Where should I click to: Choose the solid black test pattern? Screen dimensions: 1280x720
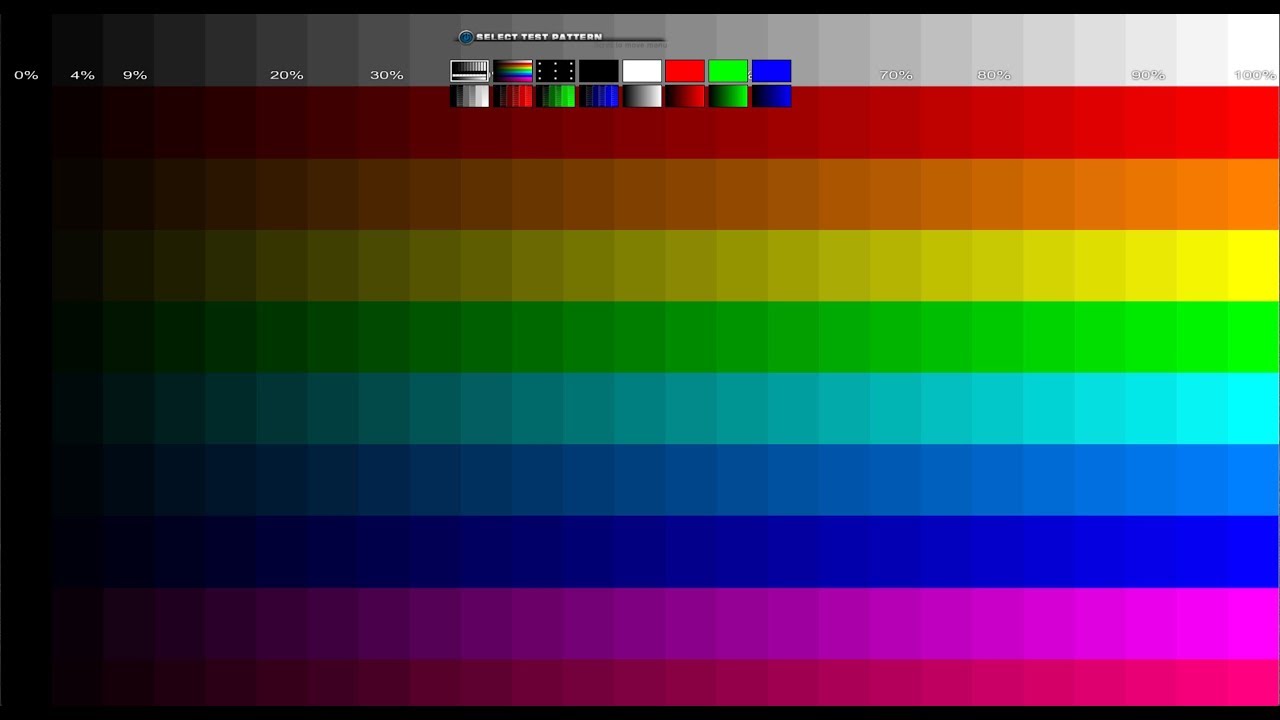tap(599, 71)
